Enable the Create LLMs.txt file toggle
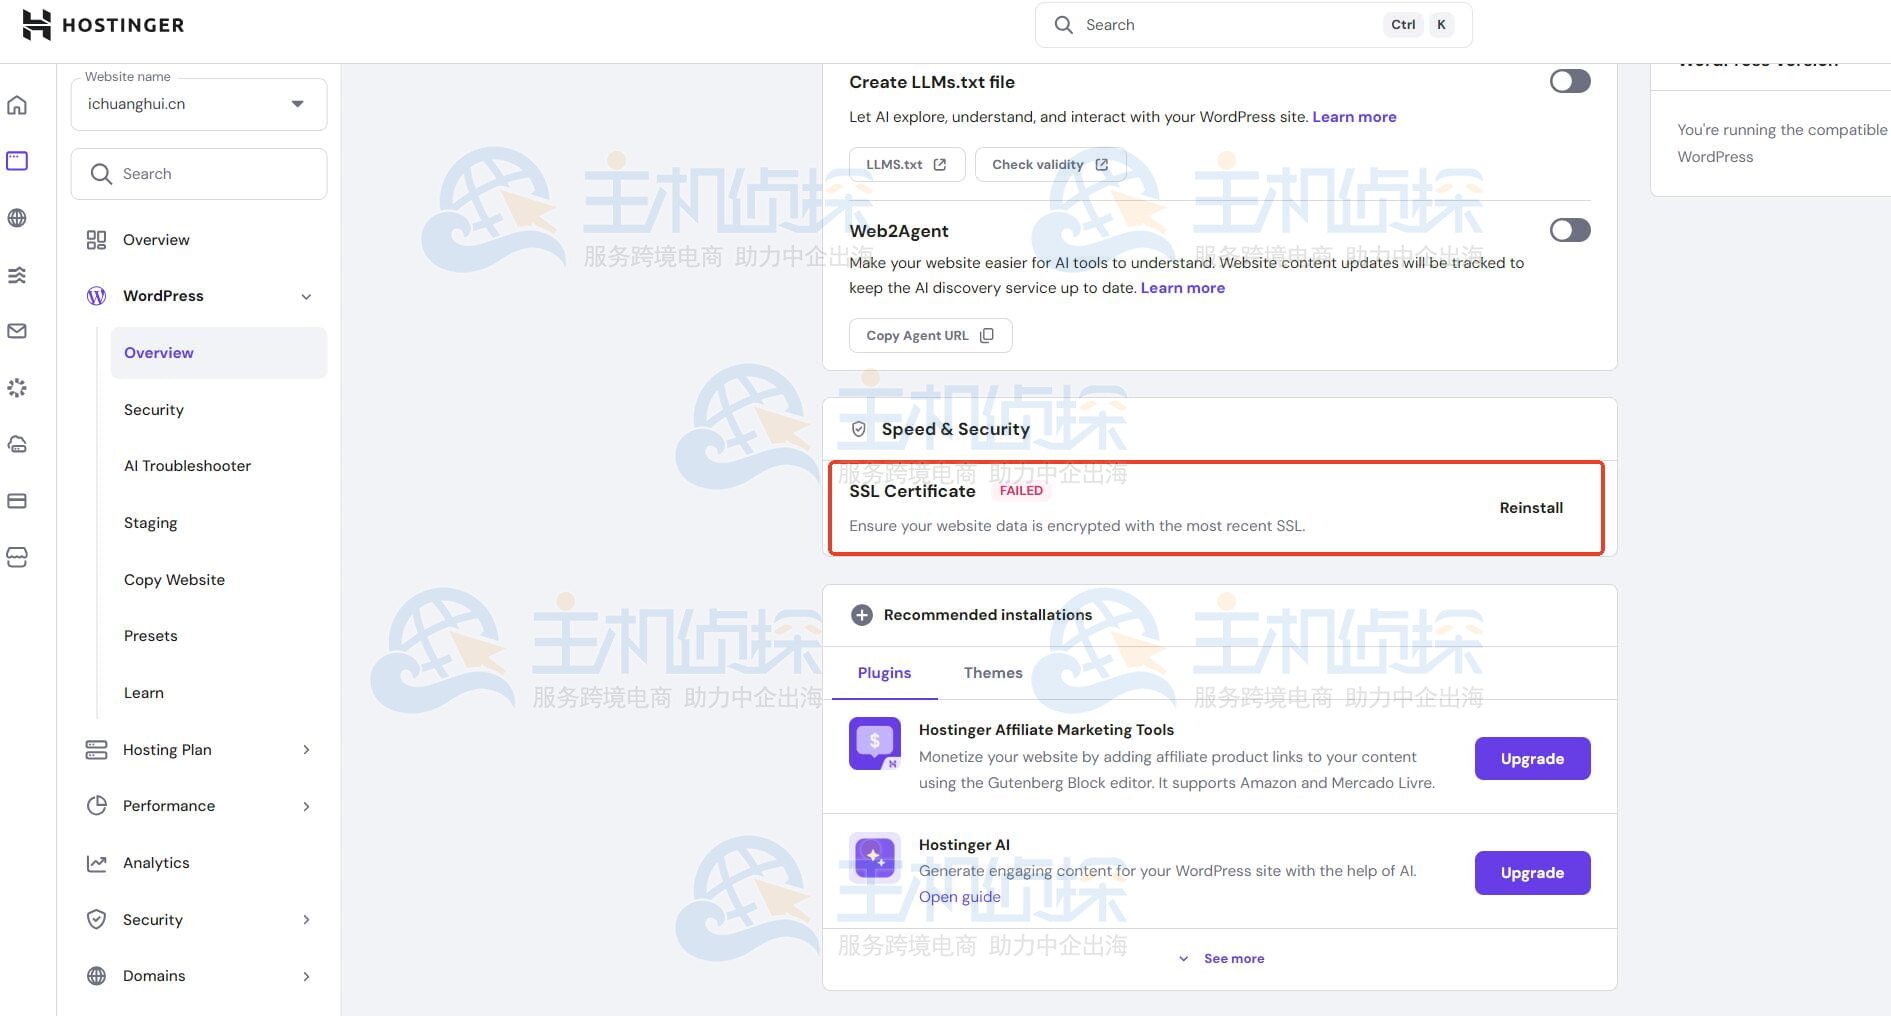This screenshot has height=1016, width=1891. [1569, 81]
